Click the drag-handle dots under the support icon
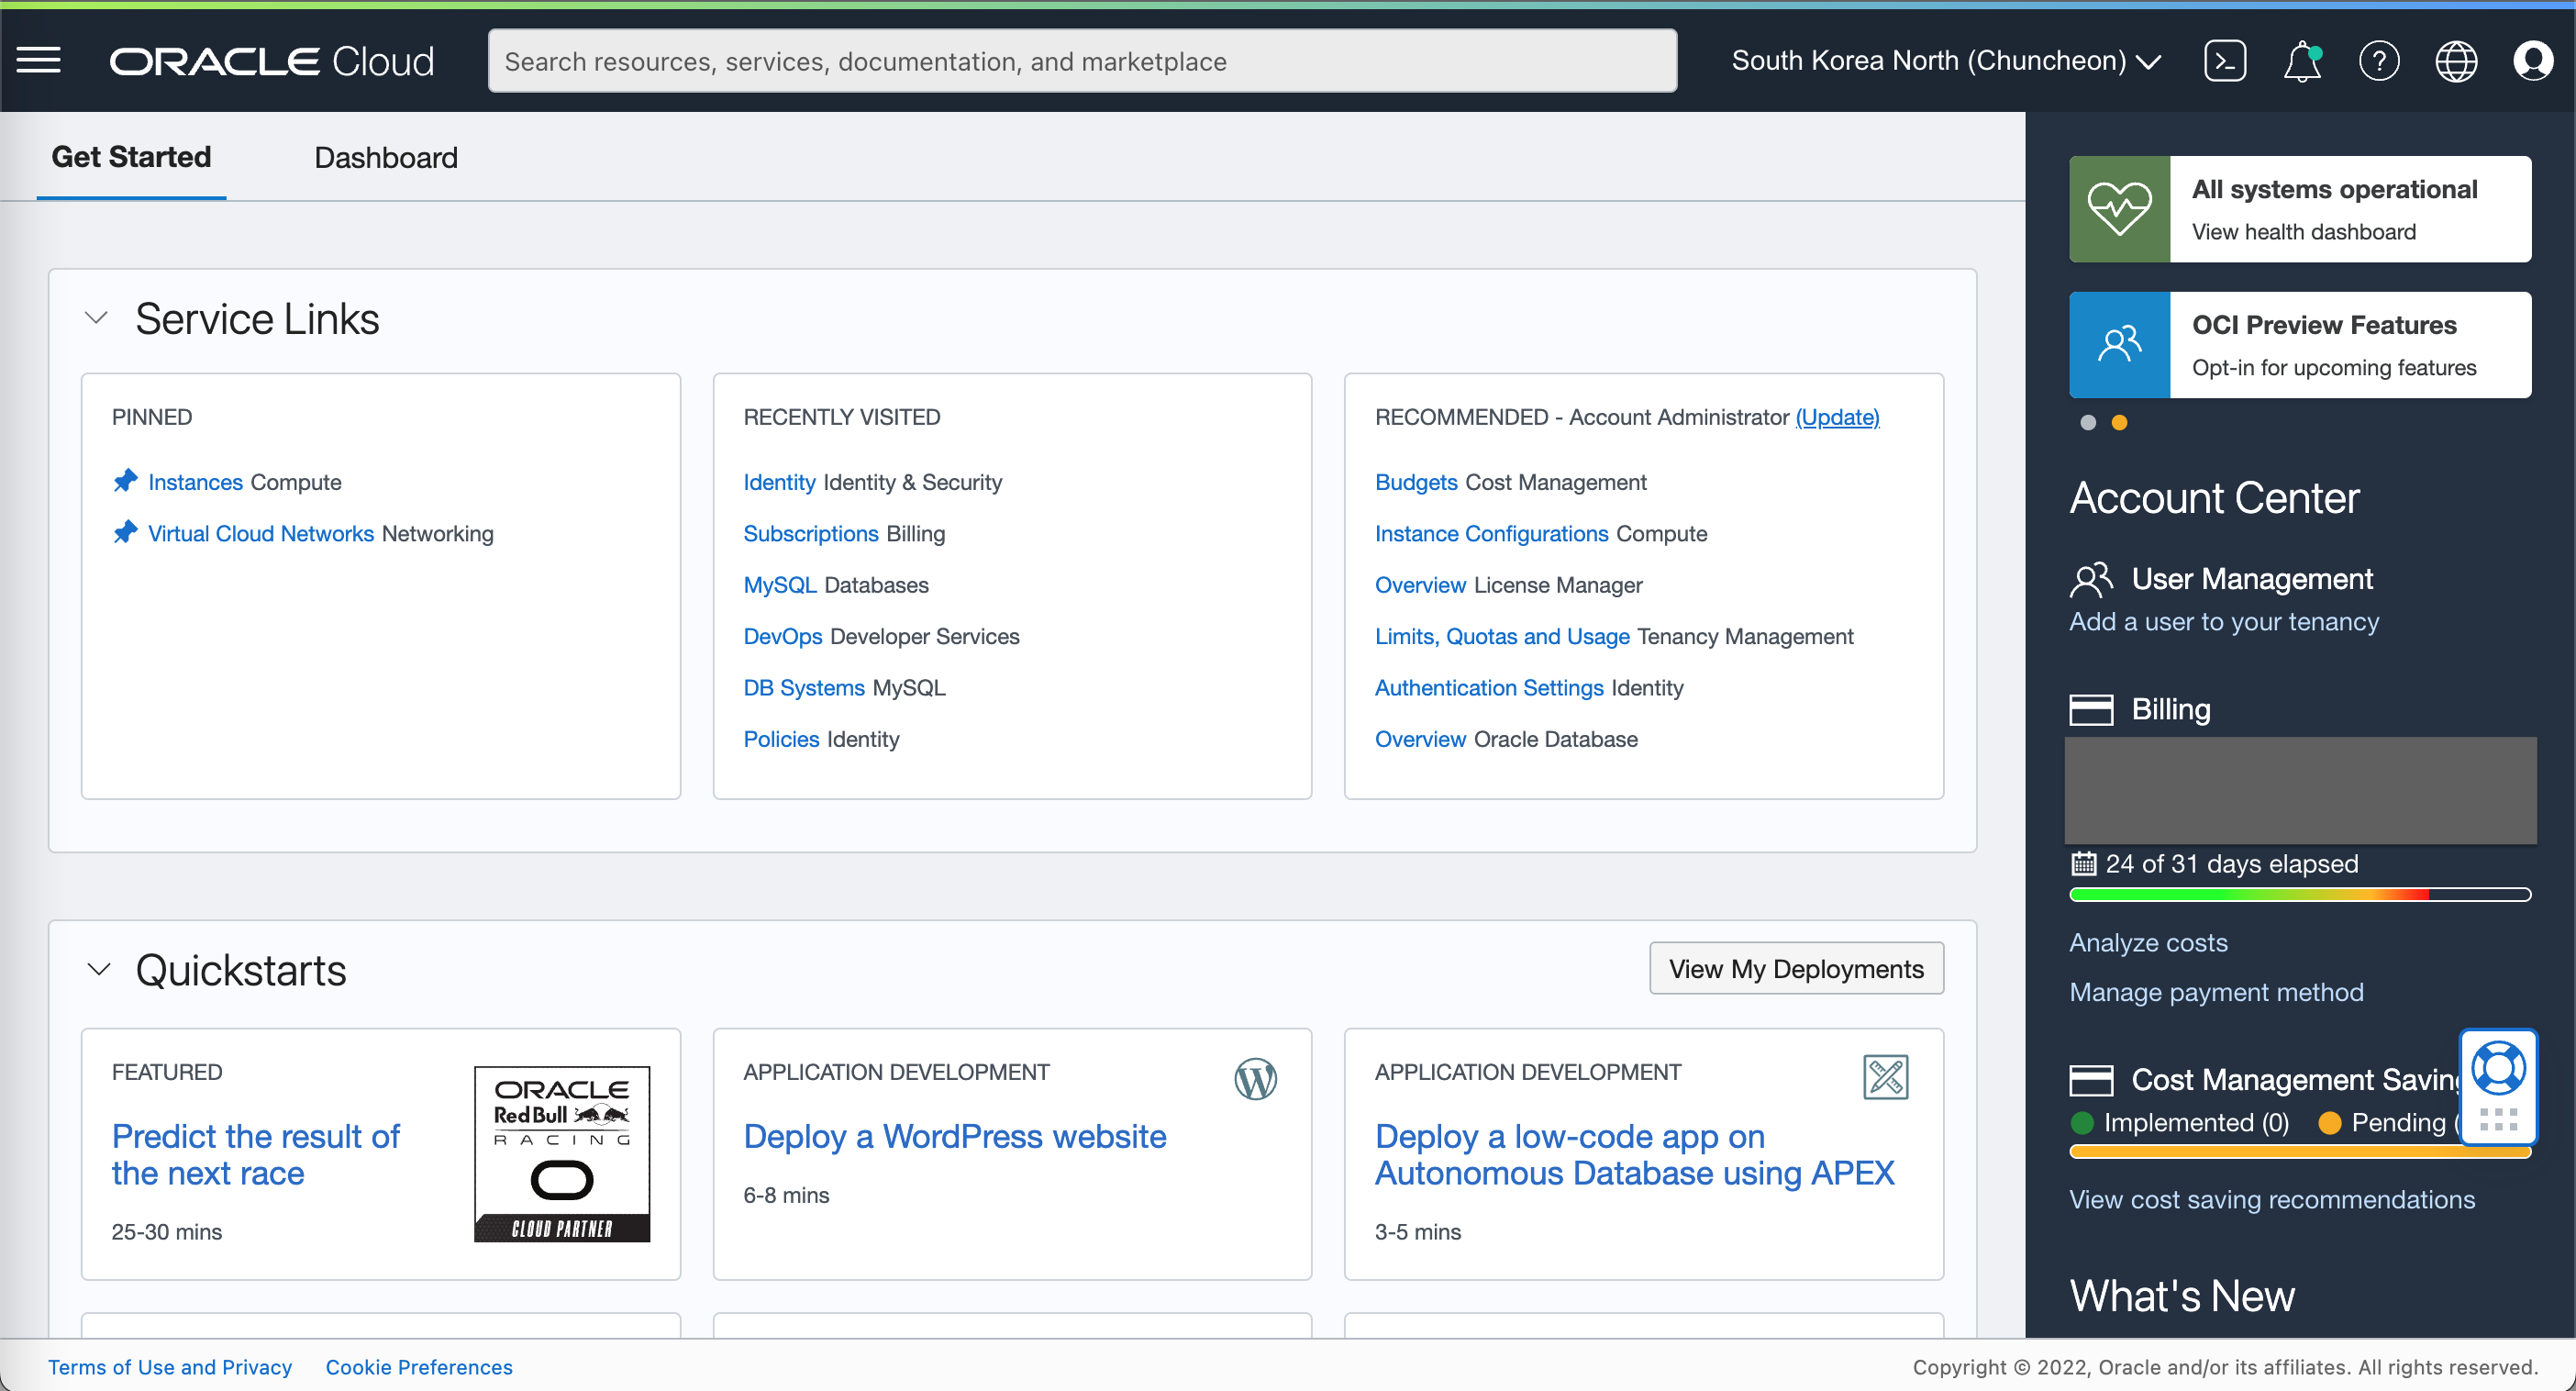2576x1391 pixels. pos(2498,1120)
